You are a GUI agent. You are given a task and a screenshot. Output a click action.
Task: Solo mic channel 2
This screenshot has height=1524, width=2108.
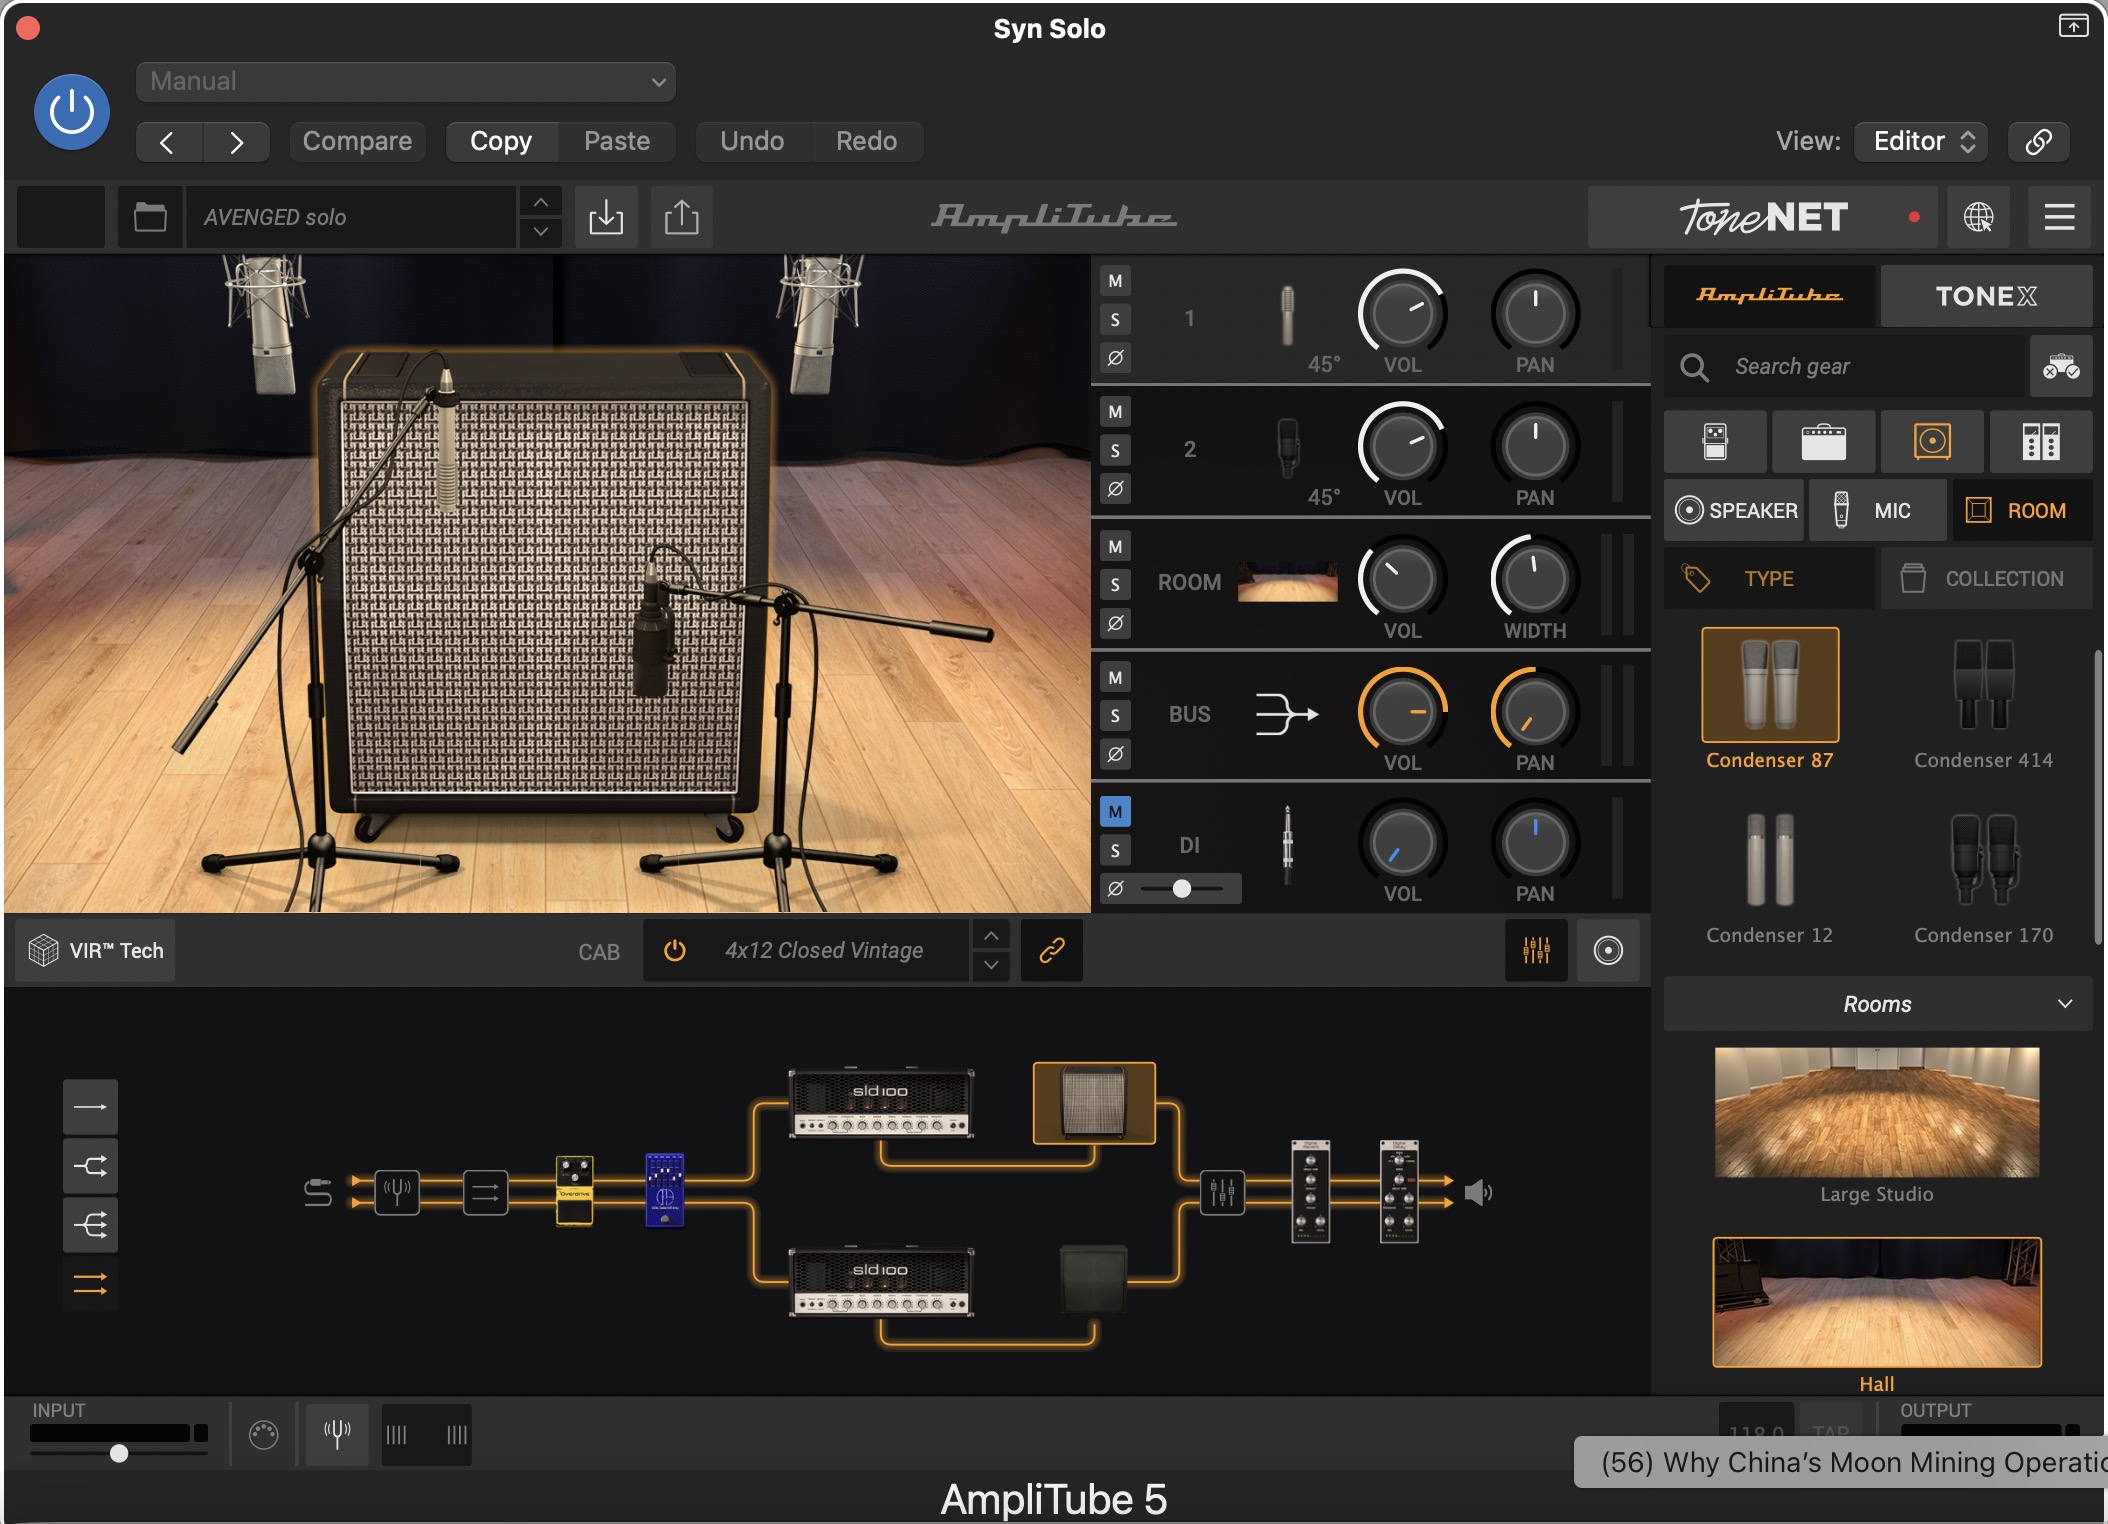(1115, 451)
